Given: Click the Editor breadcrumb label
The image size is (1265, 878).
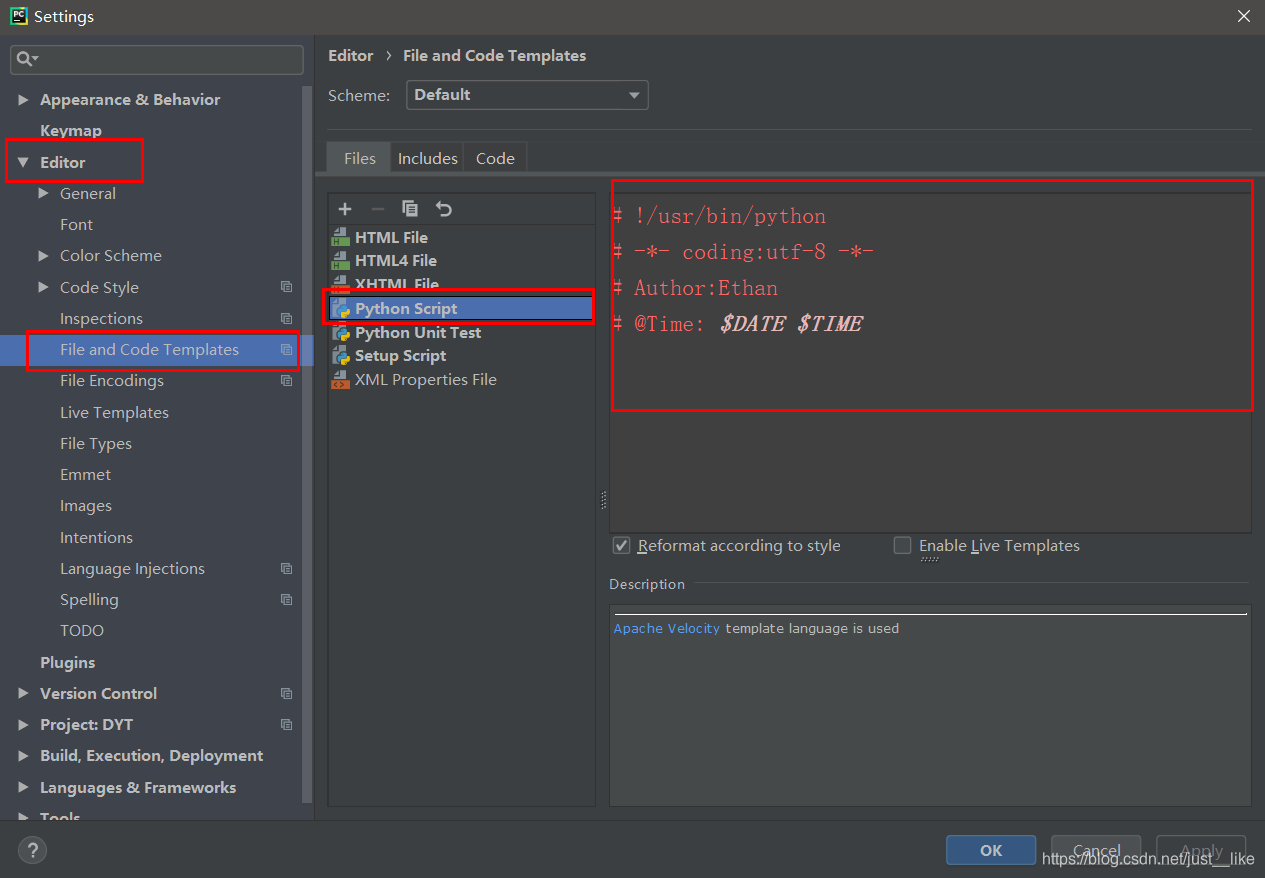Looking at the screenshot, I should (x=350, y=56).
